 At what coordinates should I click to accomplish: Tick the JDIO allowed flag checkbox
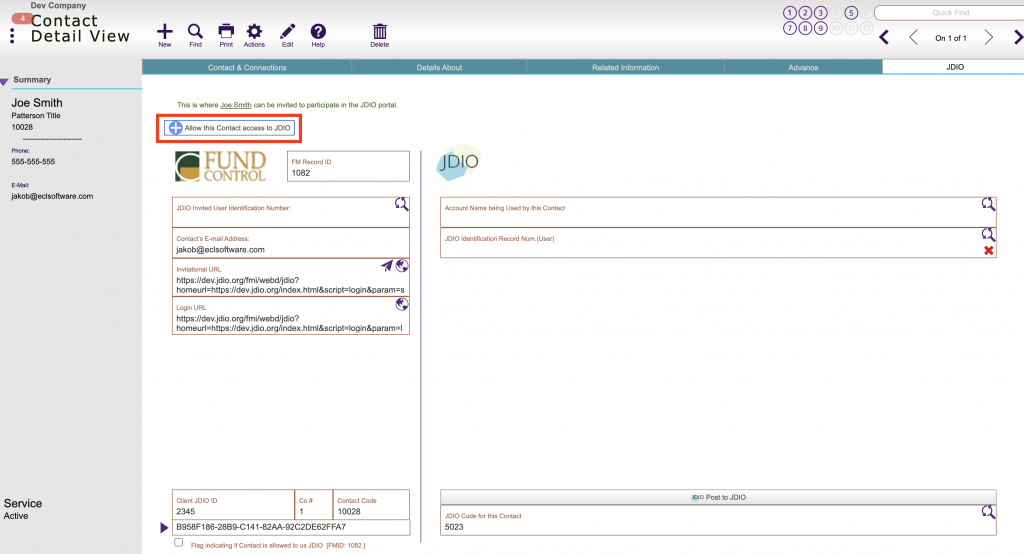point(179,543)
